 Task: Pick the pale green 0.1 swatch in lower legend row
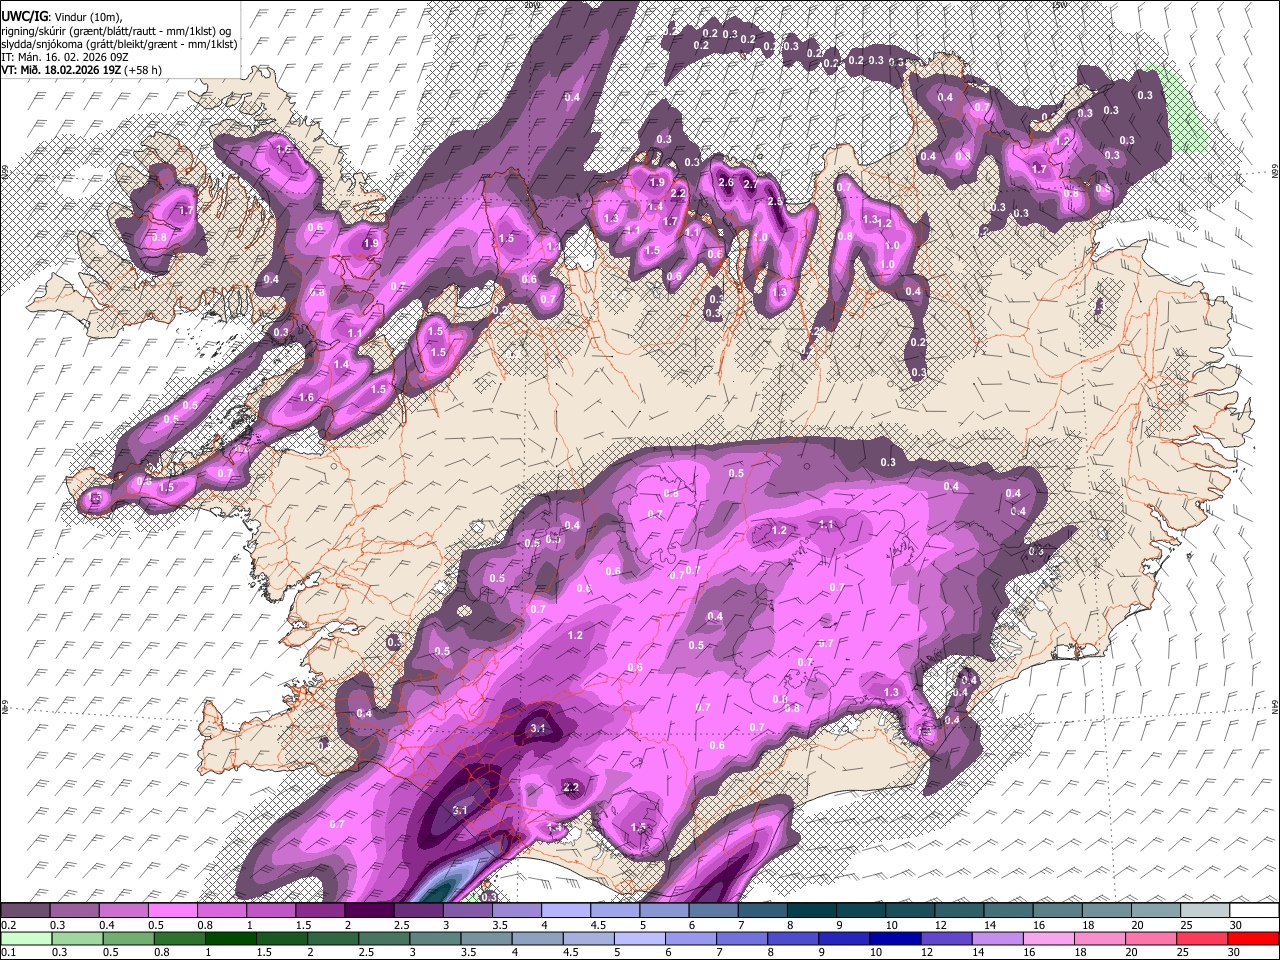pyautogui.click(x=26, y=938)
